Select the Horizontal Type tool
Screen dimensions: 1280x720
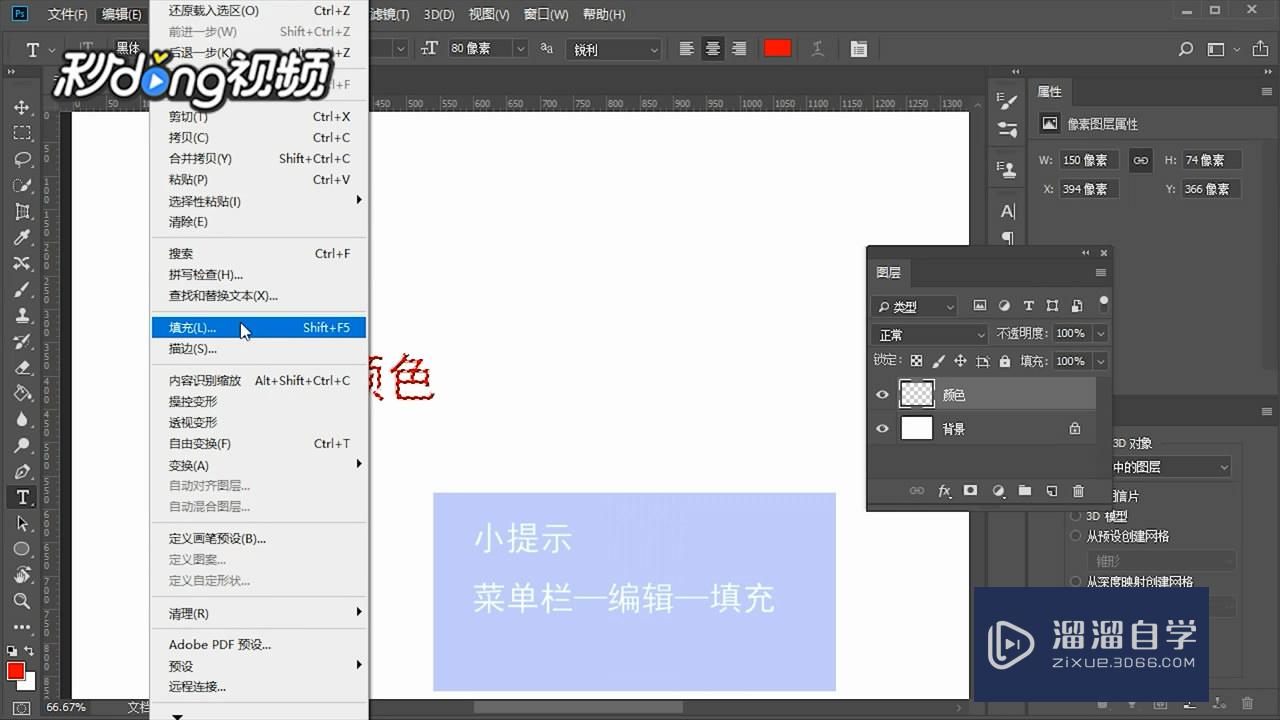(x=22, y=497)
